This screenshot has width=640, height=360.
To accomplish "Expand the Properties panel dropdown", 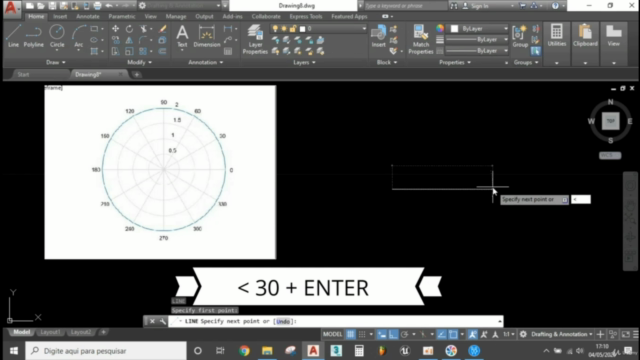I will 455,62.
